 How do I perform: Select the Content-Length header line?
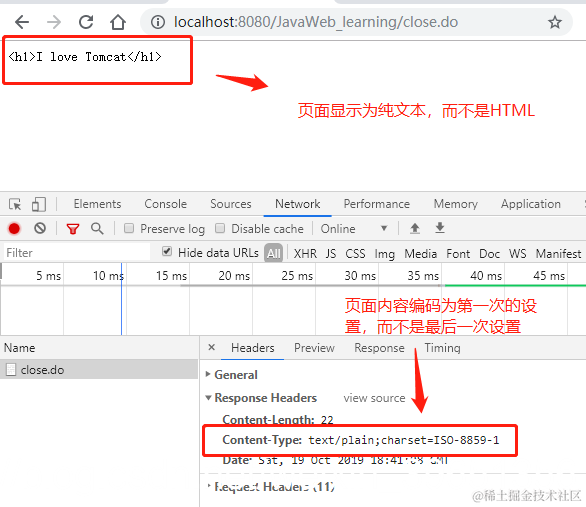click(x=278, y=420)
